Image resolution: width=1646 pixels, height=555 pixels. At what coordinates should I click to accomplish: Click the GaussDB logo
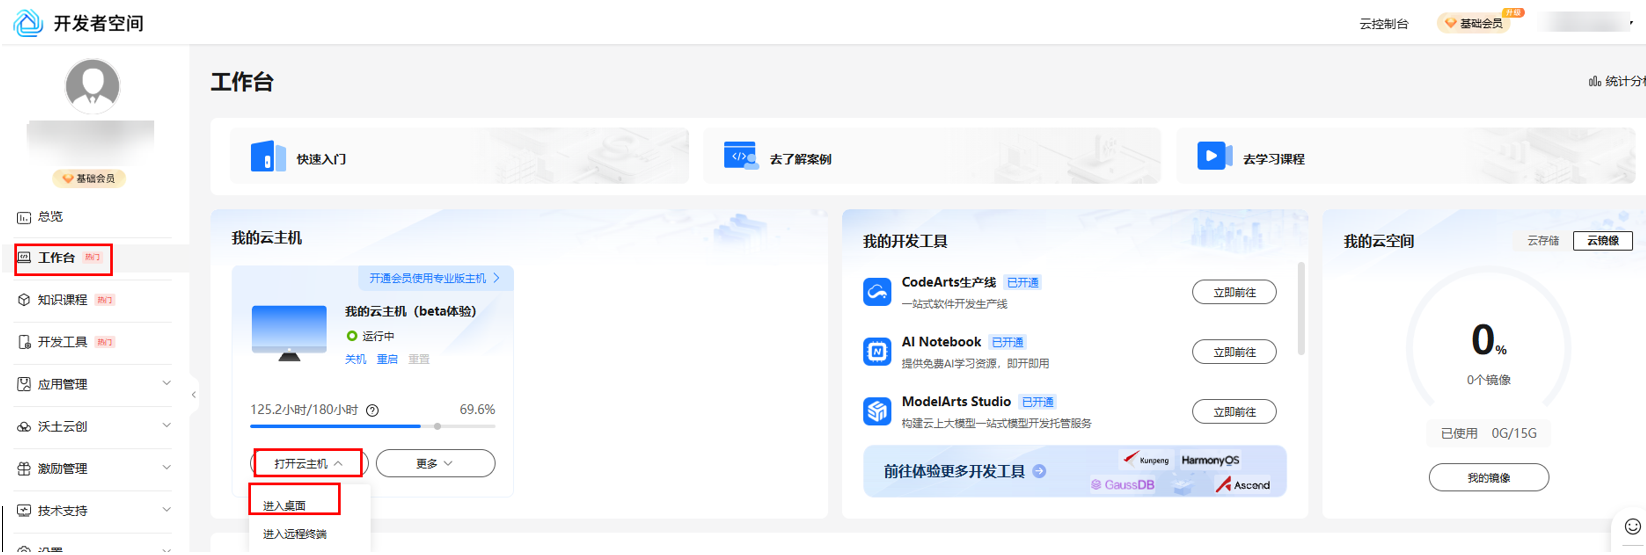(x=1122, y=485)
